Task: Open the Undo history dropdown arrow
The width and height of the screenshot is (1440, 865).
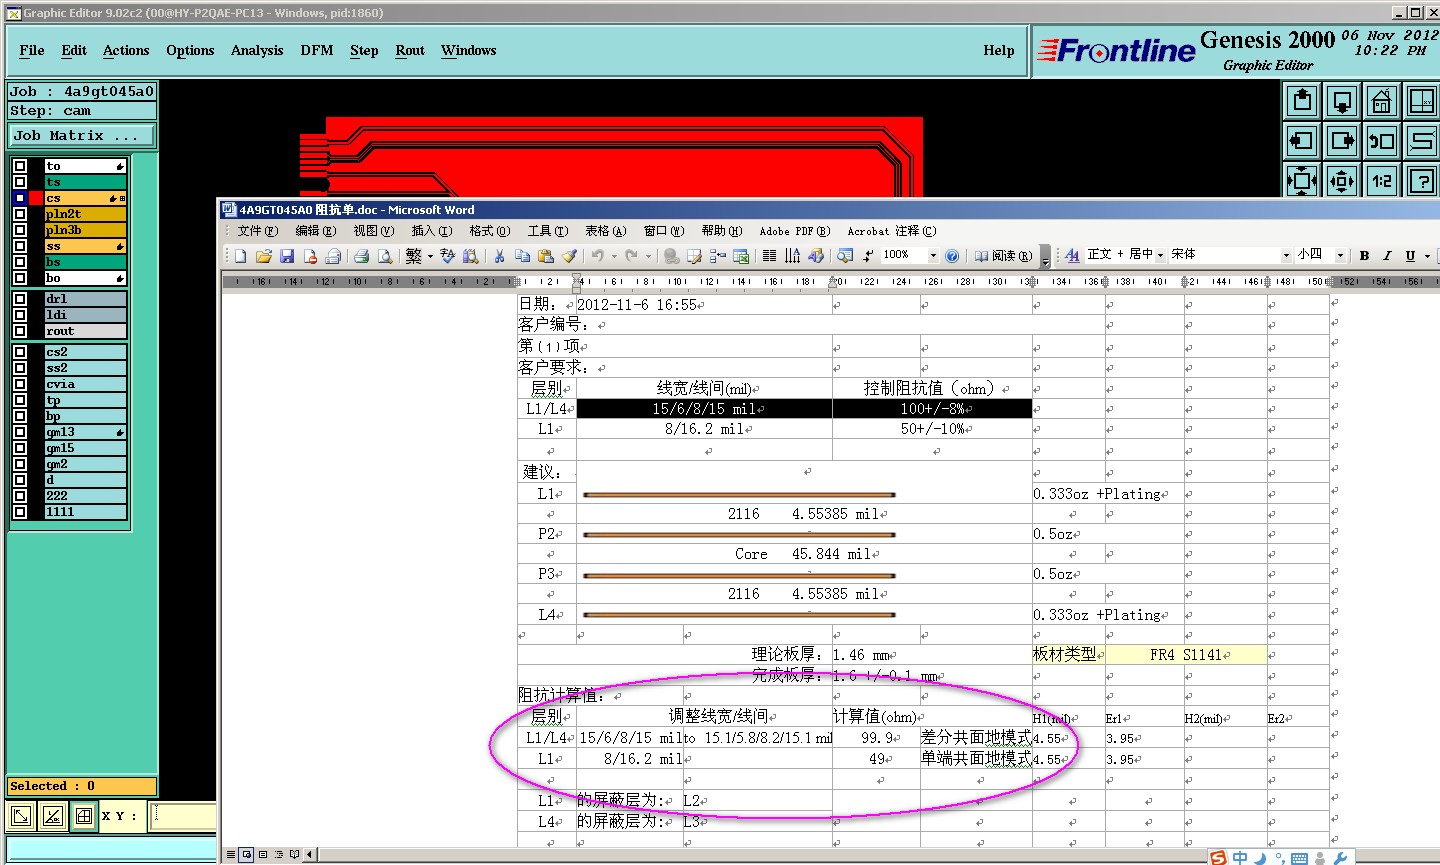Action: 613,256
